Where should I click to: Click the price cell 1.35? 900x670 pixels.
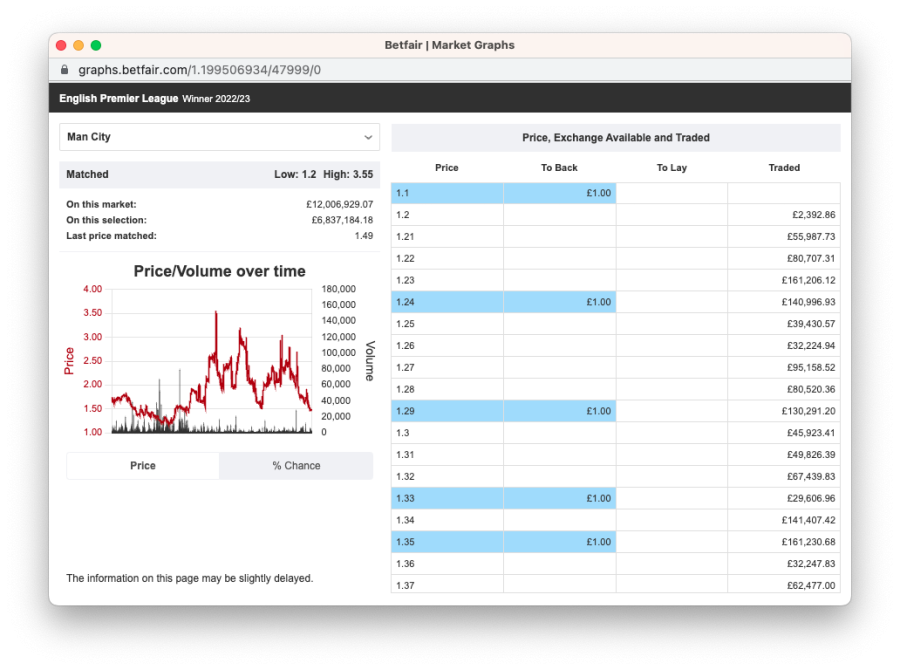pos(448,542)
